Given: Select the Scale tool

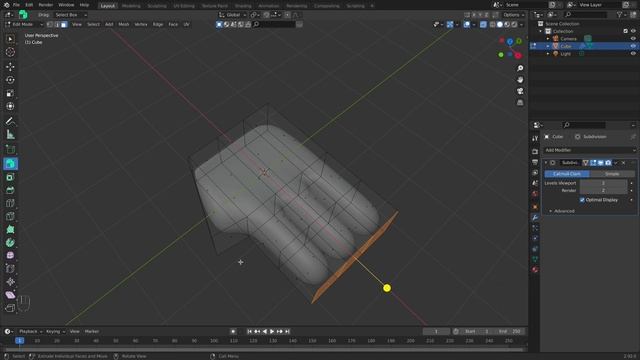Looking at the screenshot, I should 10,93.
